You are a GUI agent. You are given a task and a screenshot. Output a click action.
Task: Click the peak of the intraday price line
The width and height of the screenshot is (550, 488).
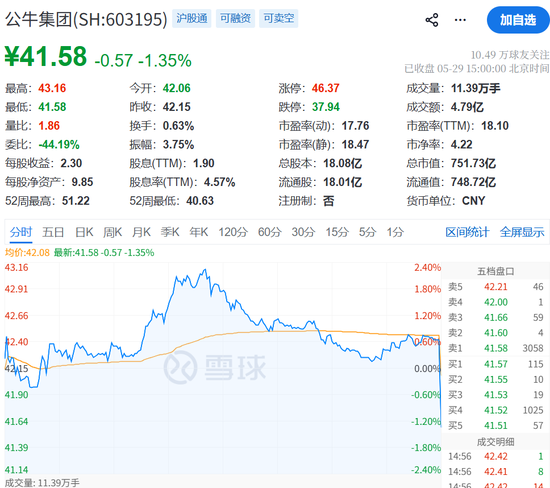click(x=205, y=270)
